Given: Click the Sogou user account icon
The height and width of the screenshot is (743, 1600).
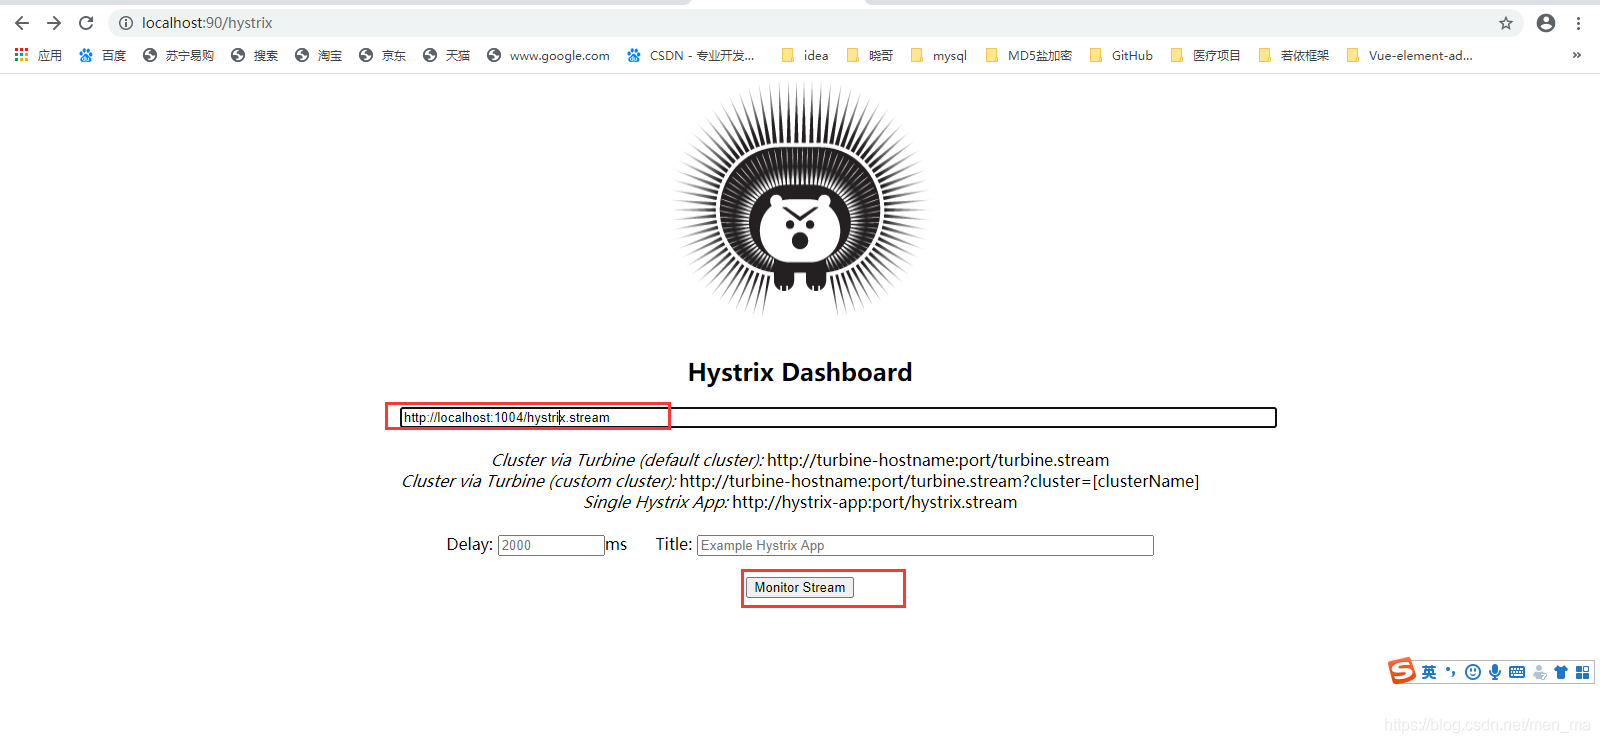Looking at the screenshot, I should pos(1540,672).
